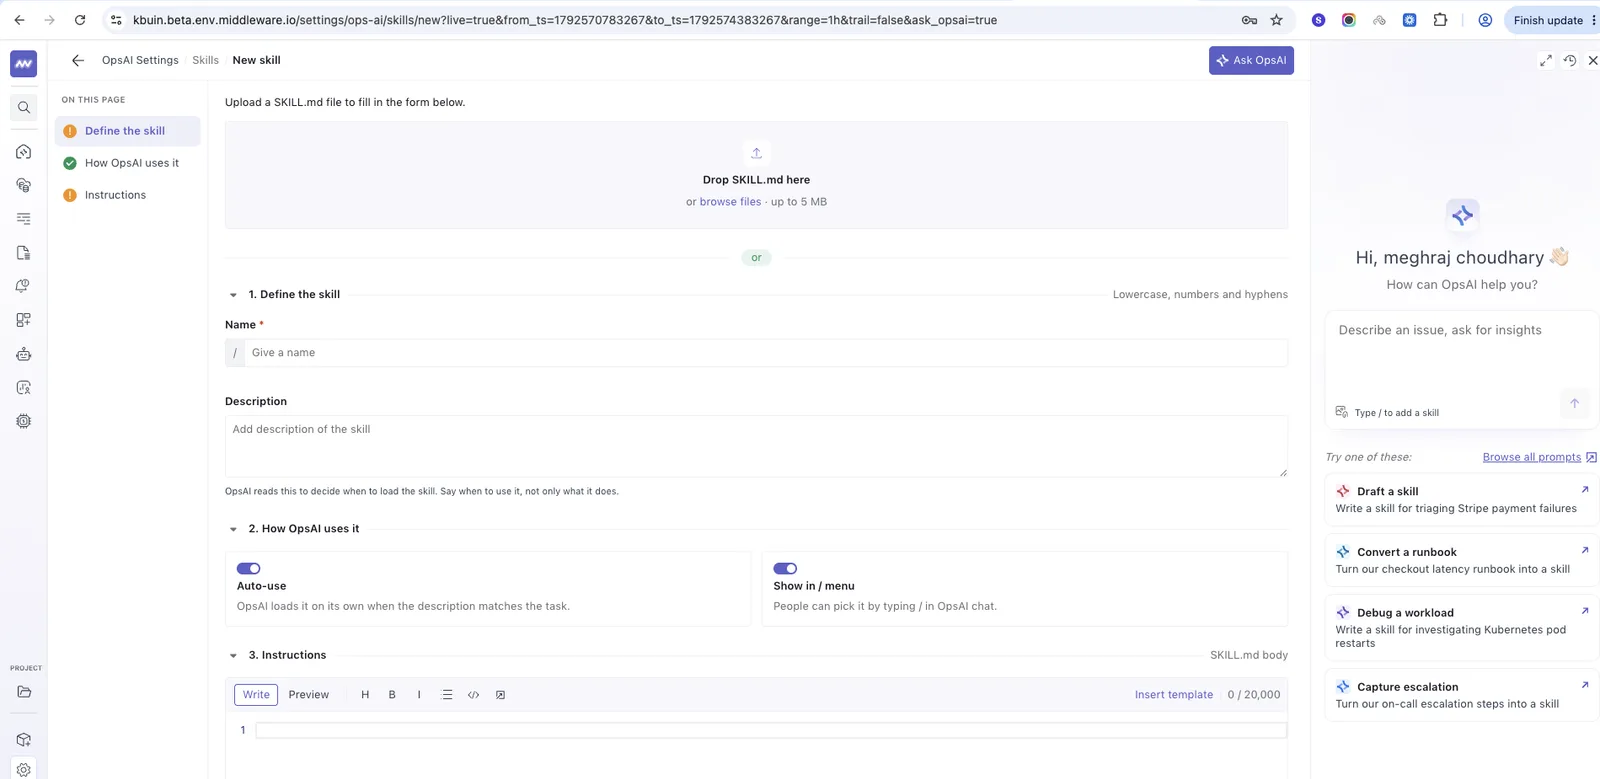Image resolution: width=1600 pixels, height=779 pixels.
Task: Send the OpsAI message with arrow button
Action: point(1574,403)
